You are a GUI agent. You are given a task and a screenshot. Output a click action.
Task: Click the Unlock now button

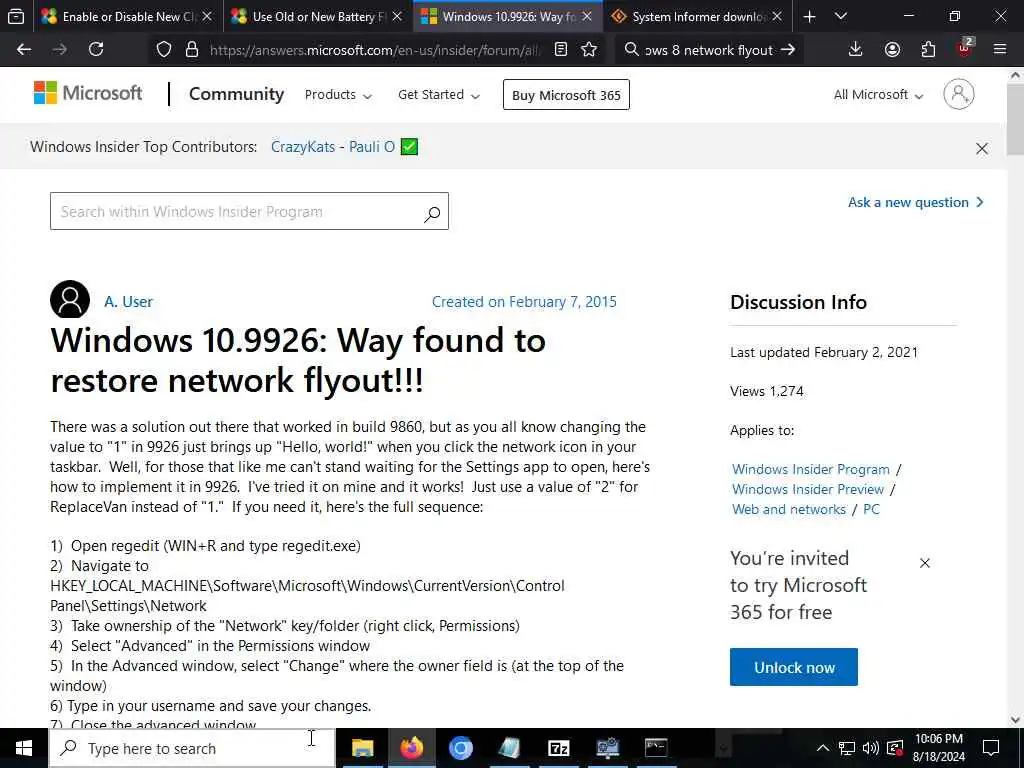(x=793, y=667)
